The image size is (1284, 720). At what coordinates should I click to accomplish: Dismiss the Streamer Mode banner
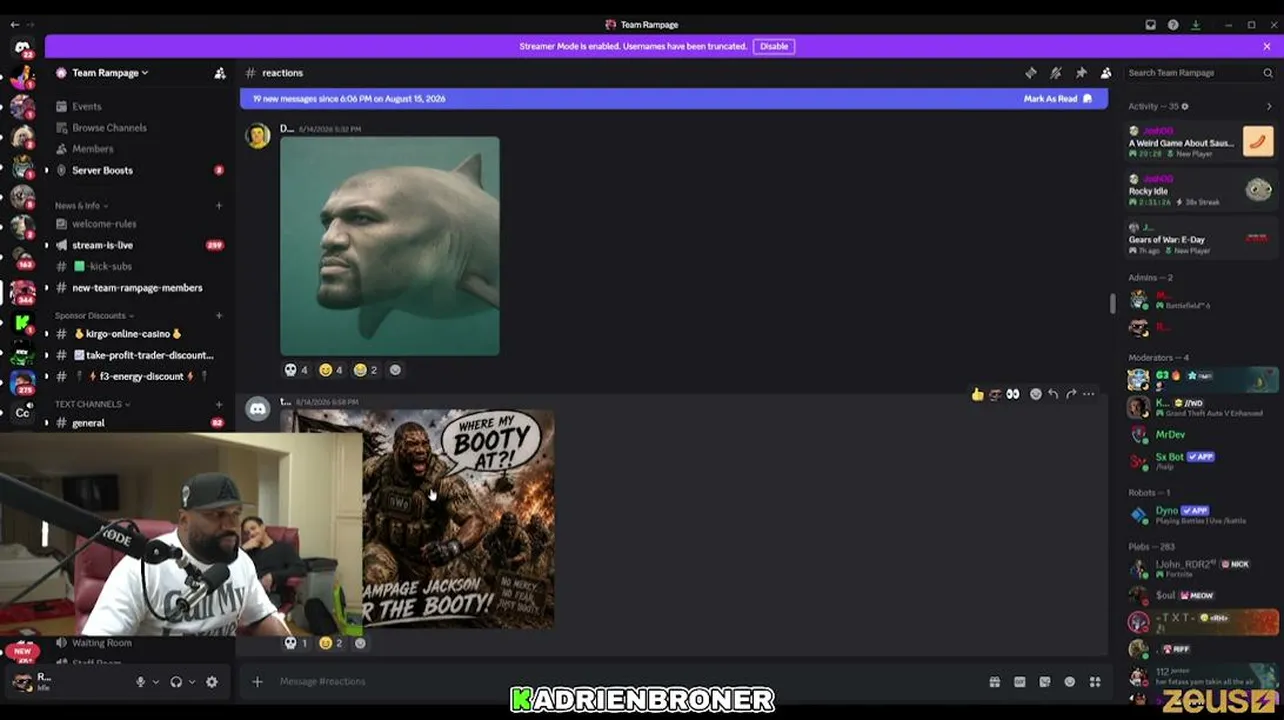pyautogui.click(x=1267, y=46)
